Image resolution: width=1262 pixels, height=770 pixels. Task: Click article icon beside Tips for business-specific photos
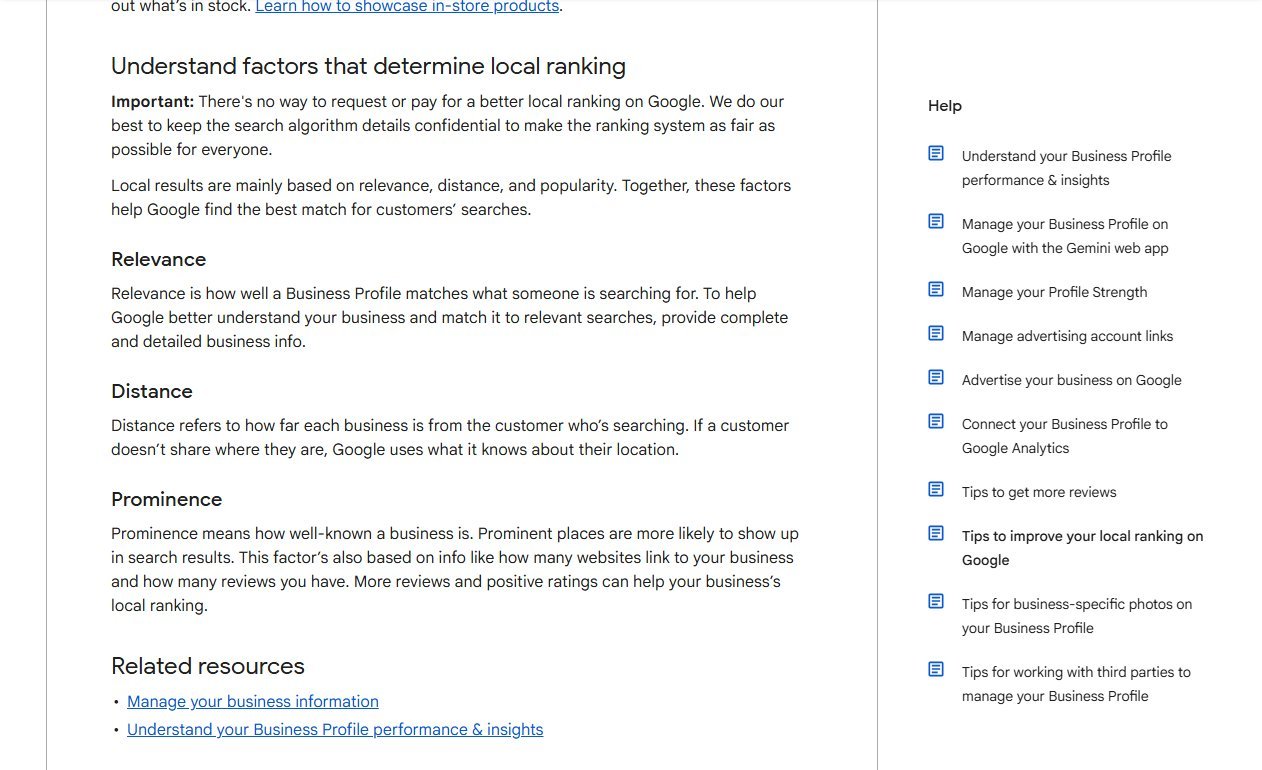click(936, 601)
